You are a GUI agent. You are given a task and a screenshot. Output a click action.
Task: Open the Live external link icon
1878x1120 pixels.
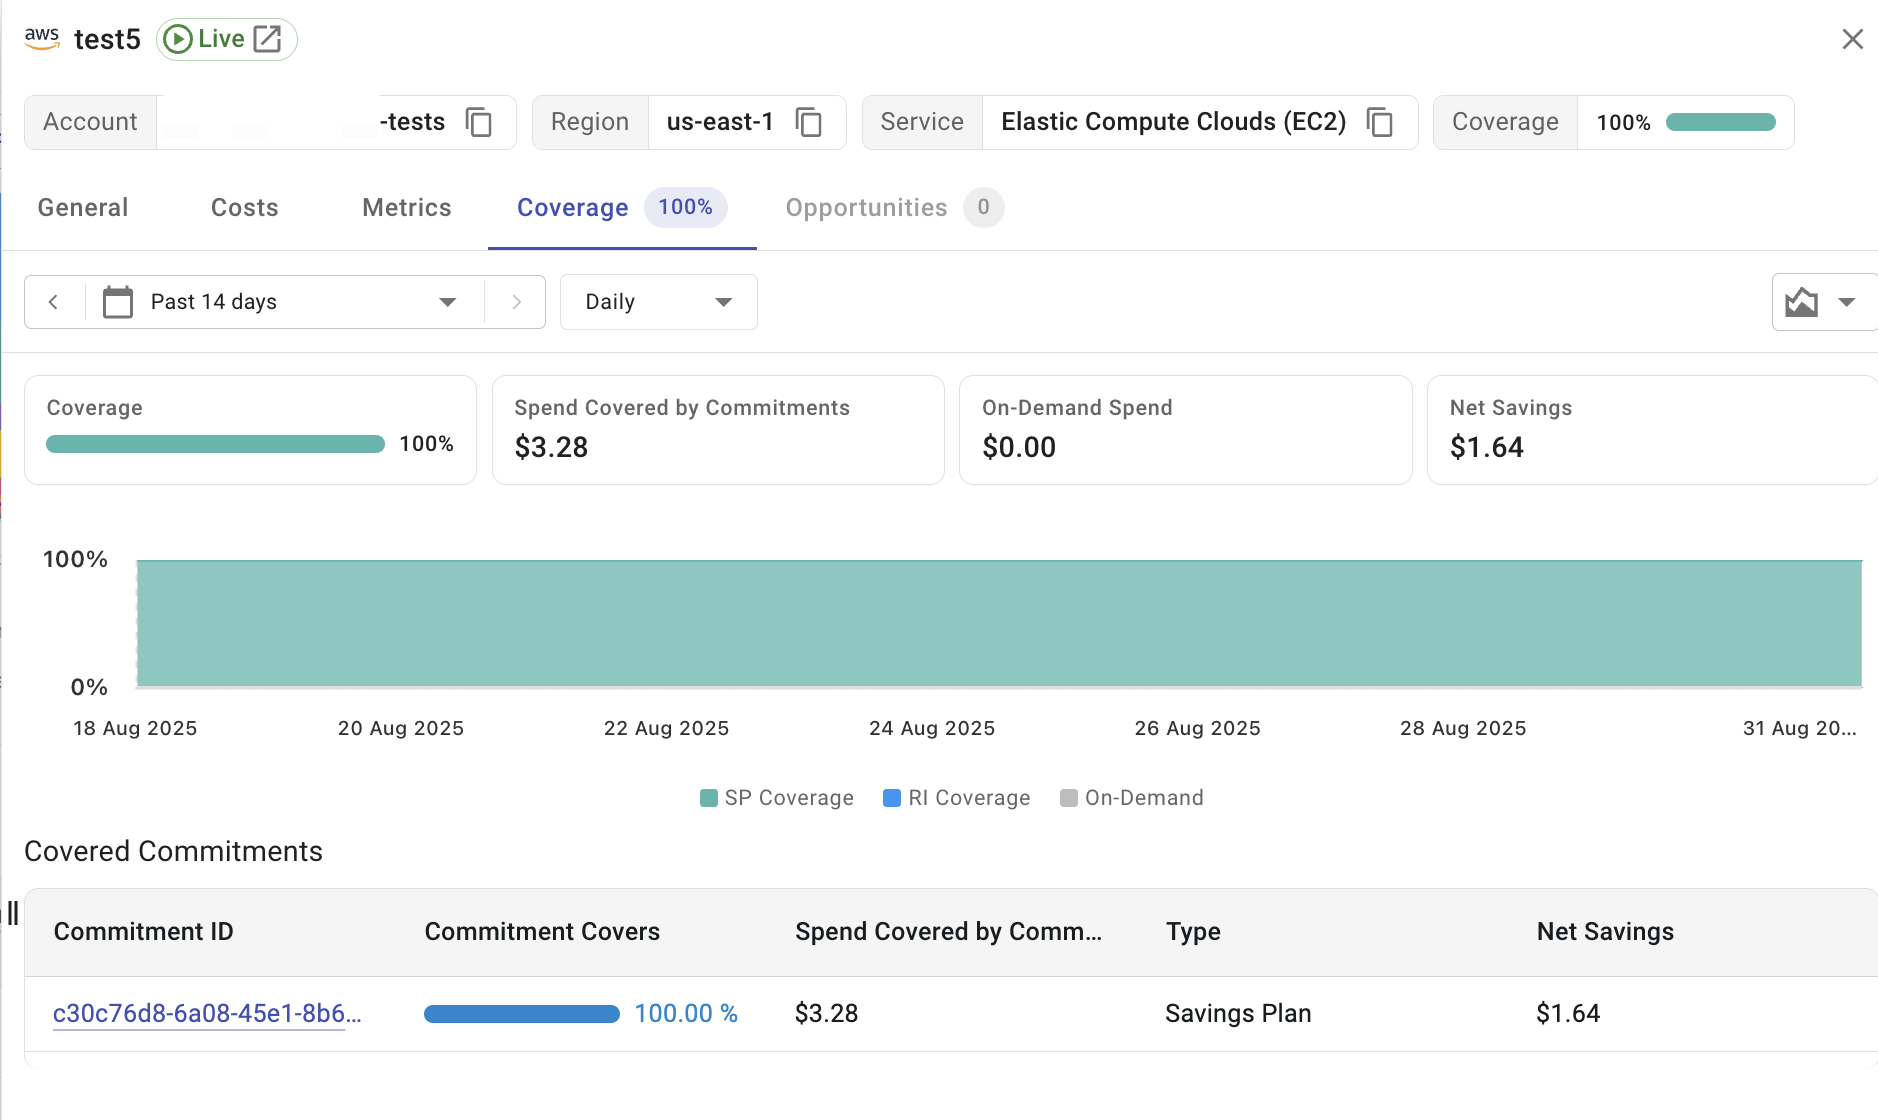tap(268, 39)
